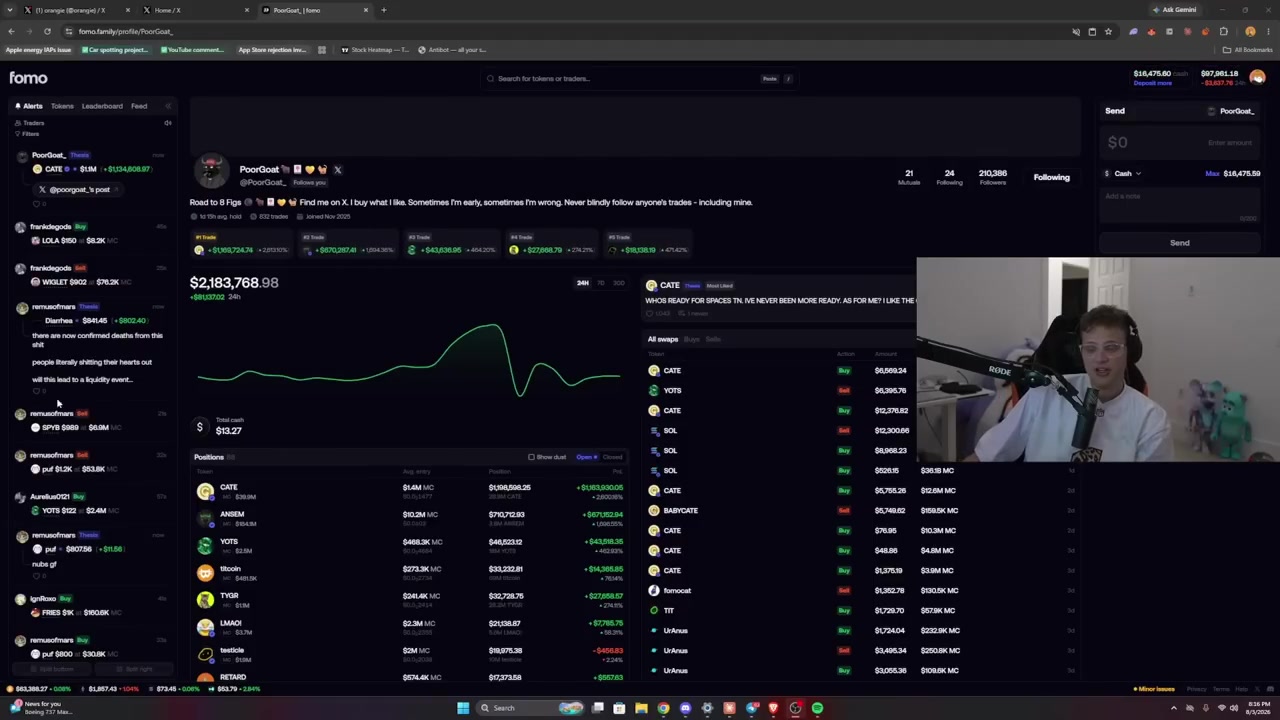Open File Explorer from the taskbar
The width and height of the screenshot is (1280, 720).
click(x=641, y=708)
